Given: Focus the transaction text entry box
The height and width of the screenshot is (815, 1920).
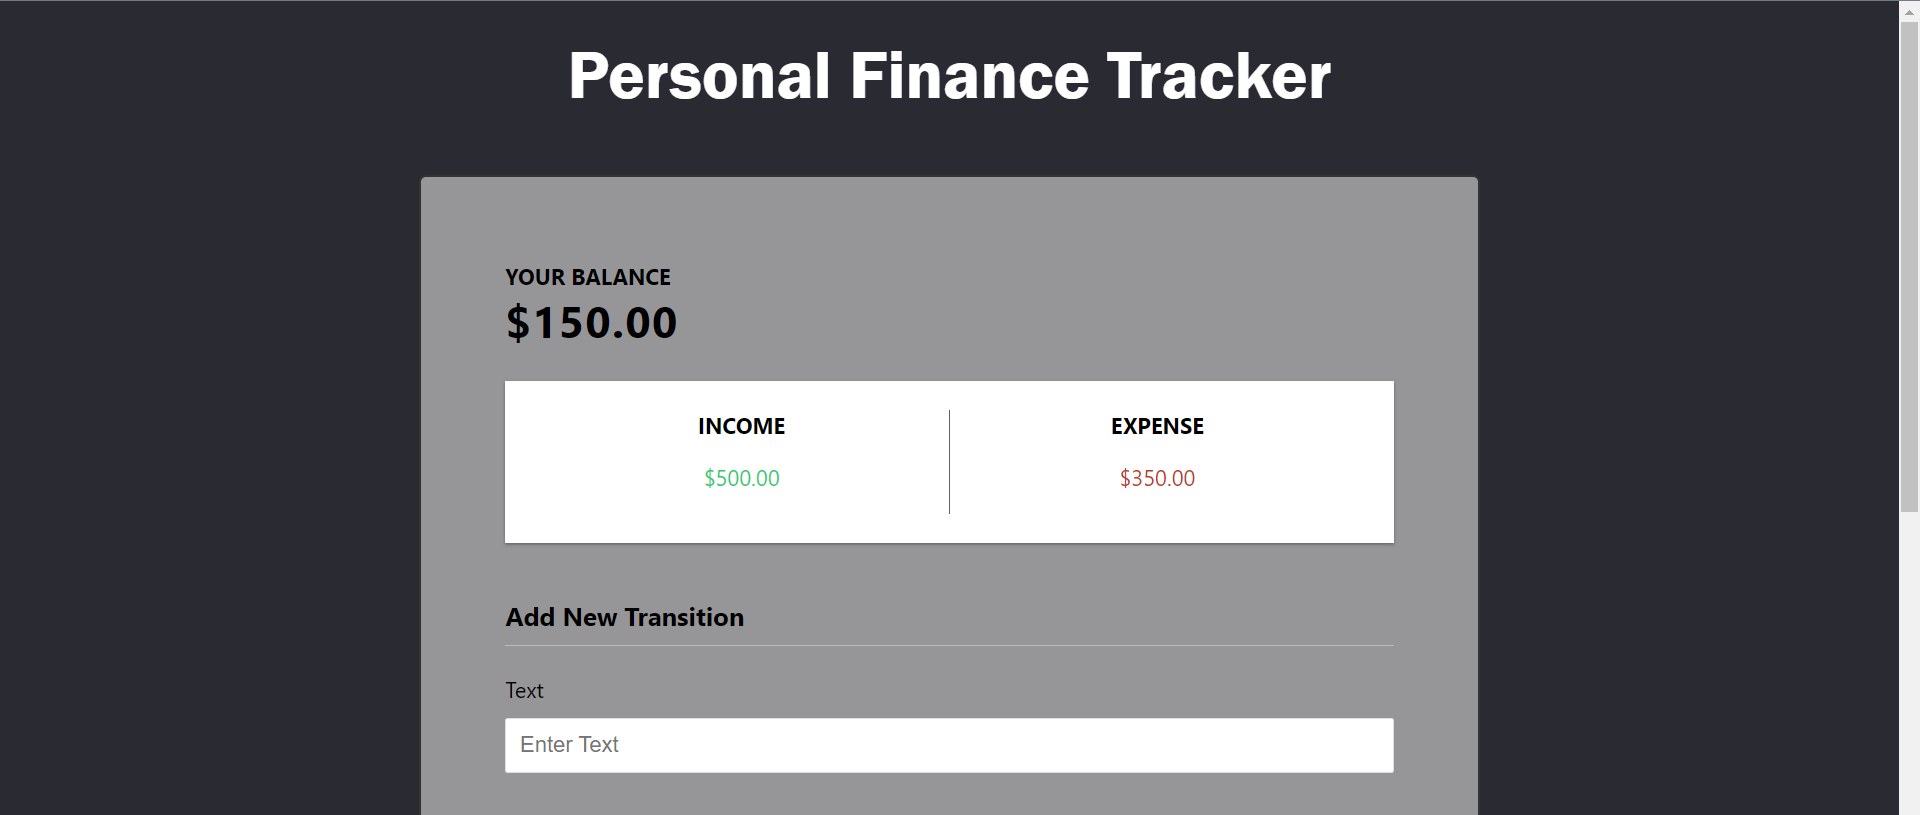Looking at the screenshot, I should [x=948, y=744].
